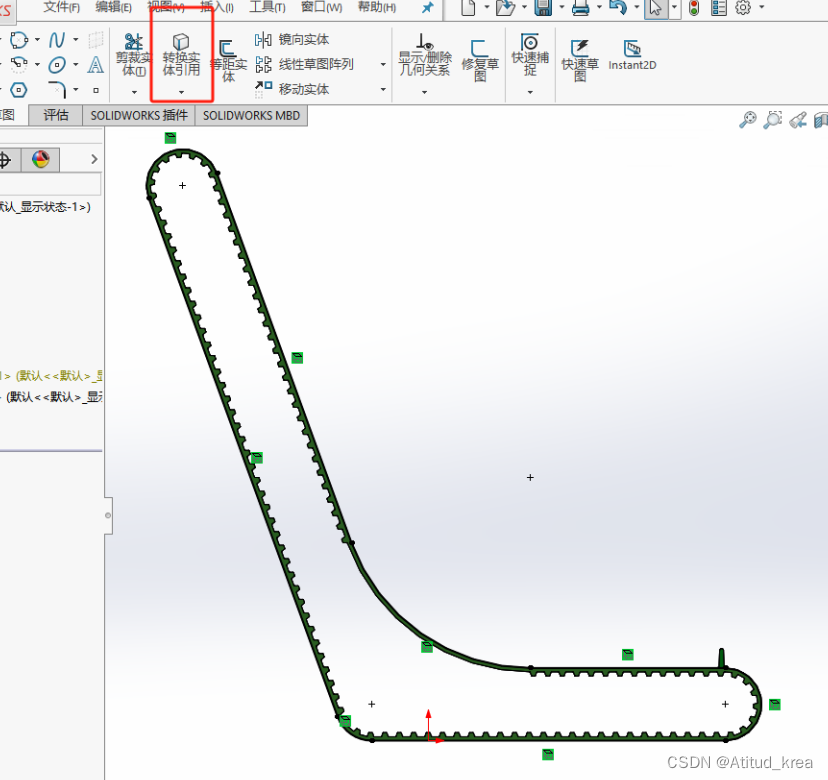828x780 pixels.
Task: Click the Zoom to Area magnifier icon
Action: tap(773, 120)
